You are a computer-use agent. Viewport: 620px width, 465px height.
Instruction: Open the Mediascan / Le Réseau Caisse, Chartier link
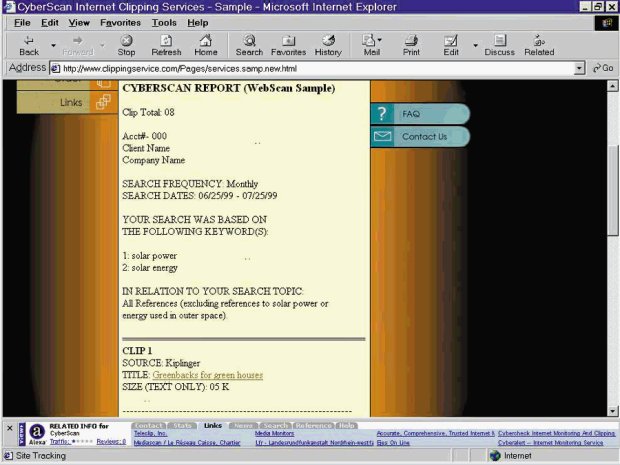[187, 442]
